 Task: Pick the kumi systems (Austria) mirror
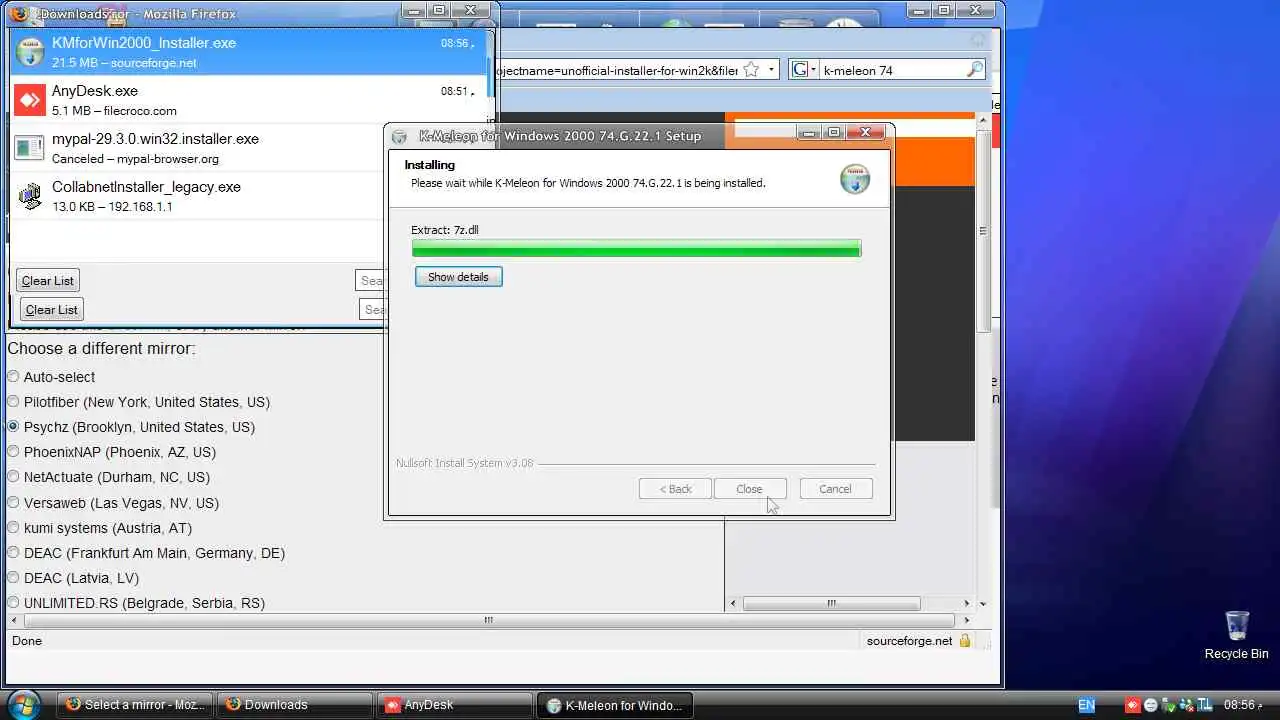point(13,528)
